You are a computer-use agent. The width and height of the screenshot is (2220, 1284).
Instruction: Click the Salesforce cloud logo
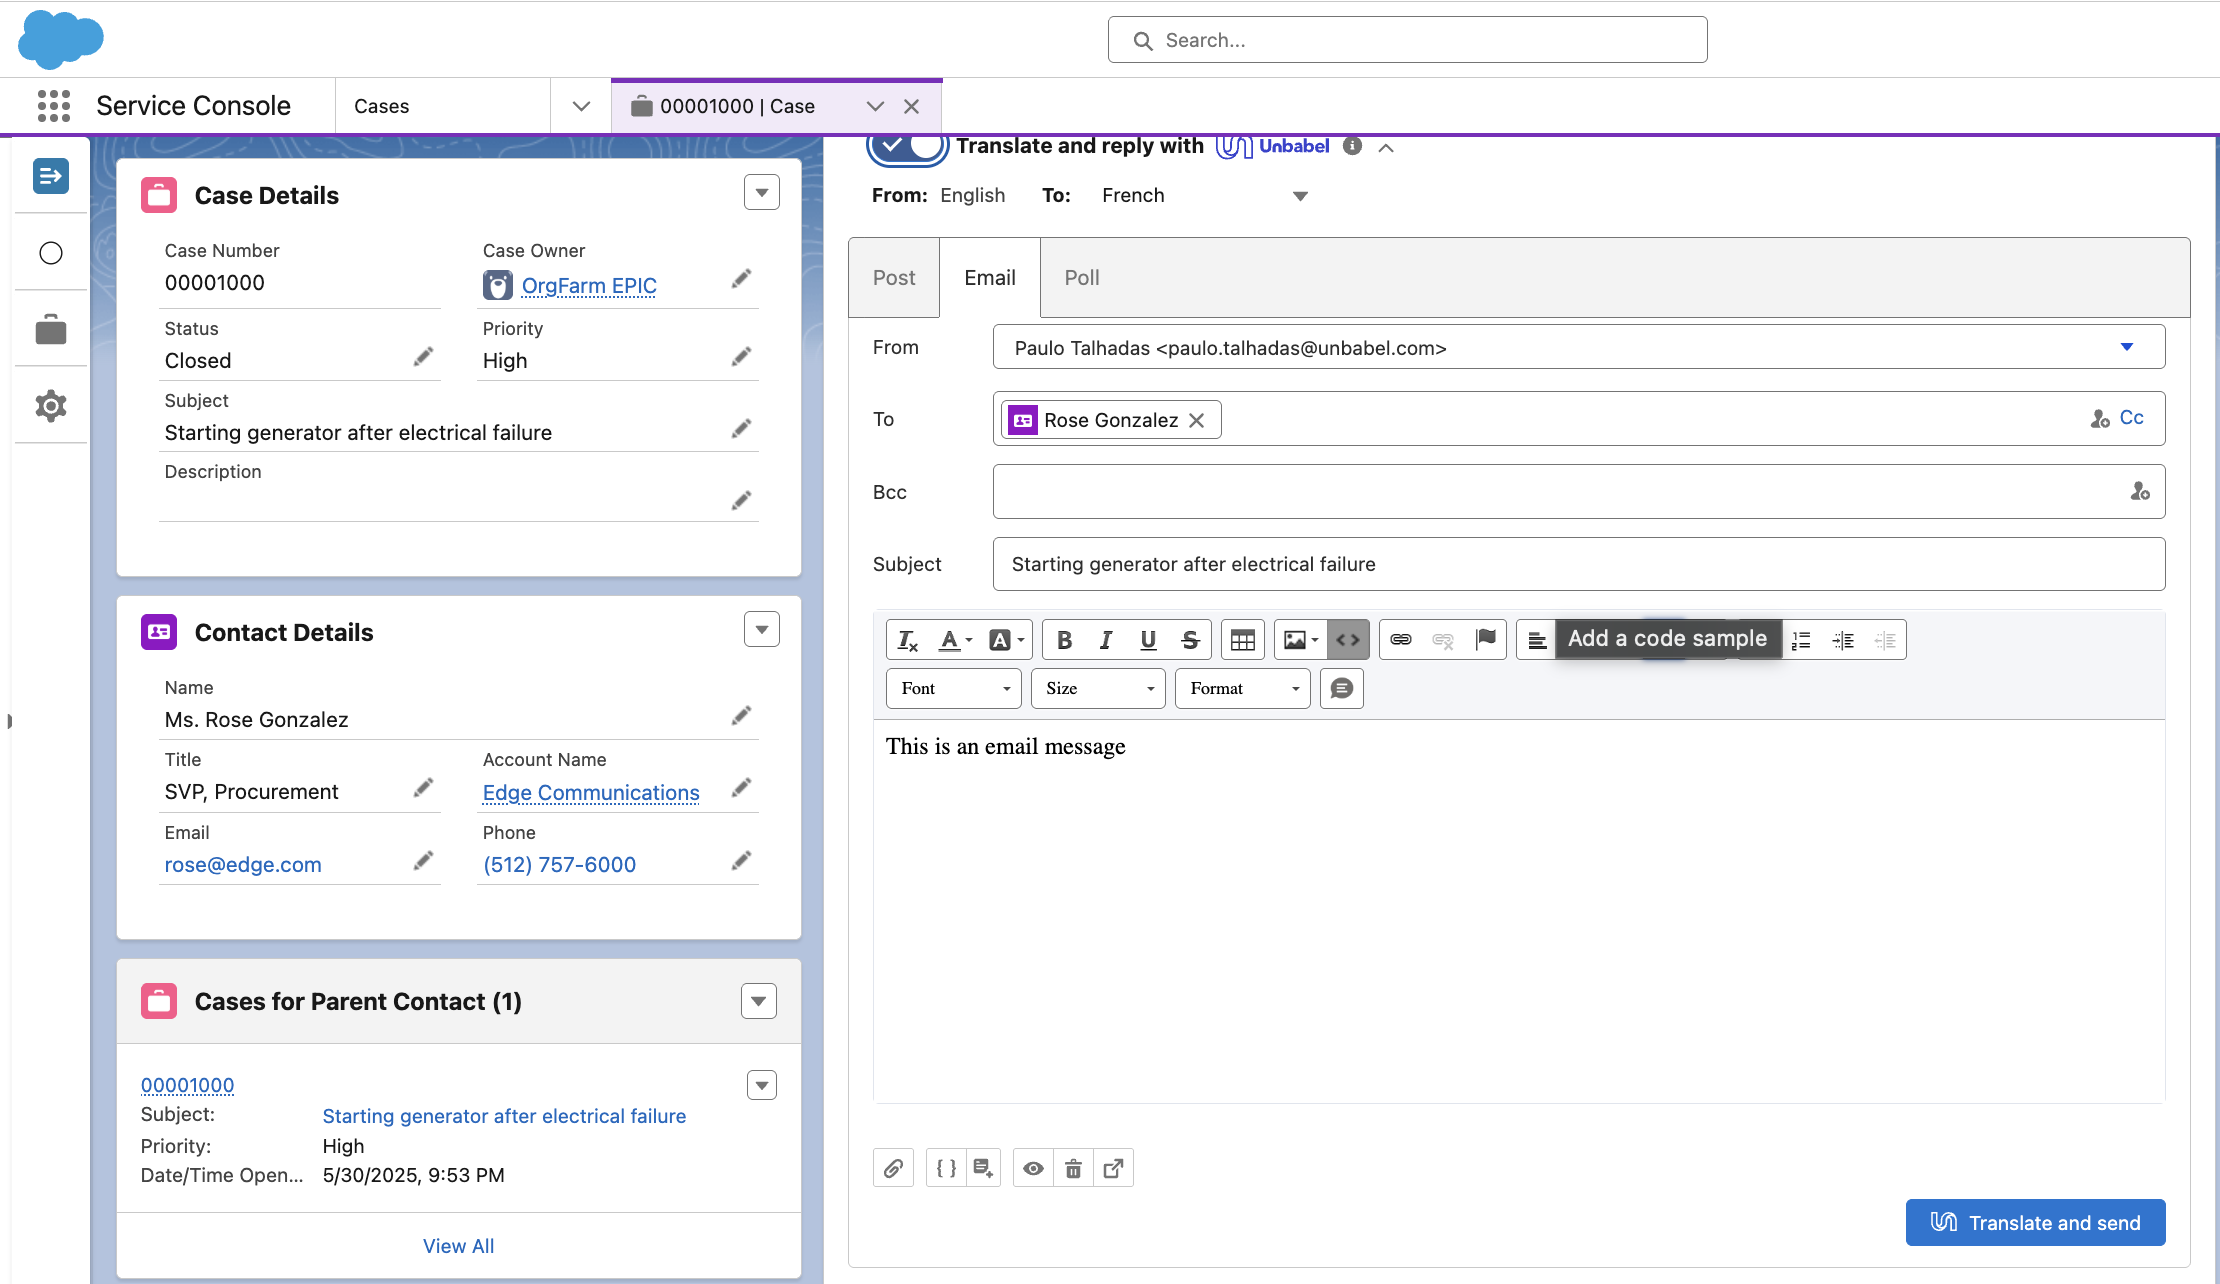[61, 39]
